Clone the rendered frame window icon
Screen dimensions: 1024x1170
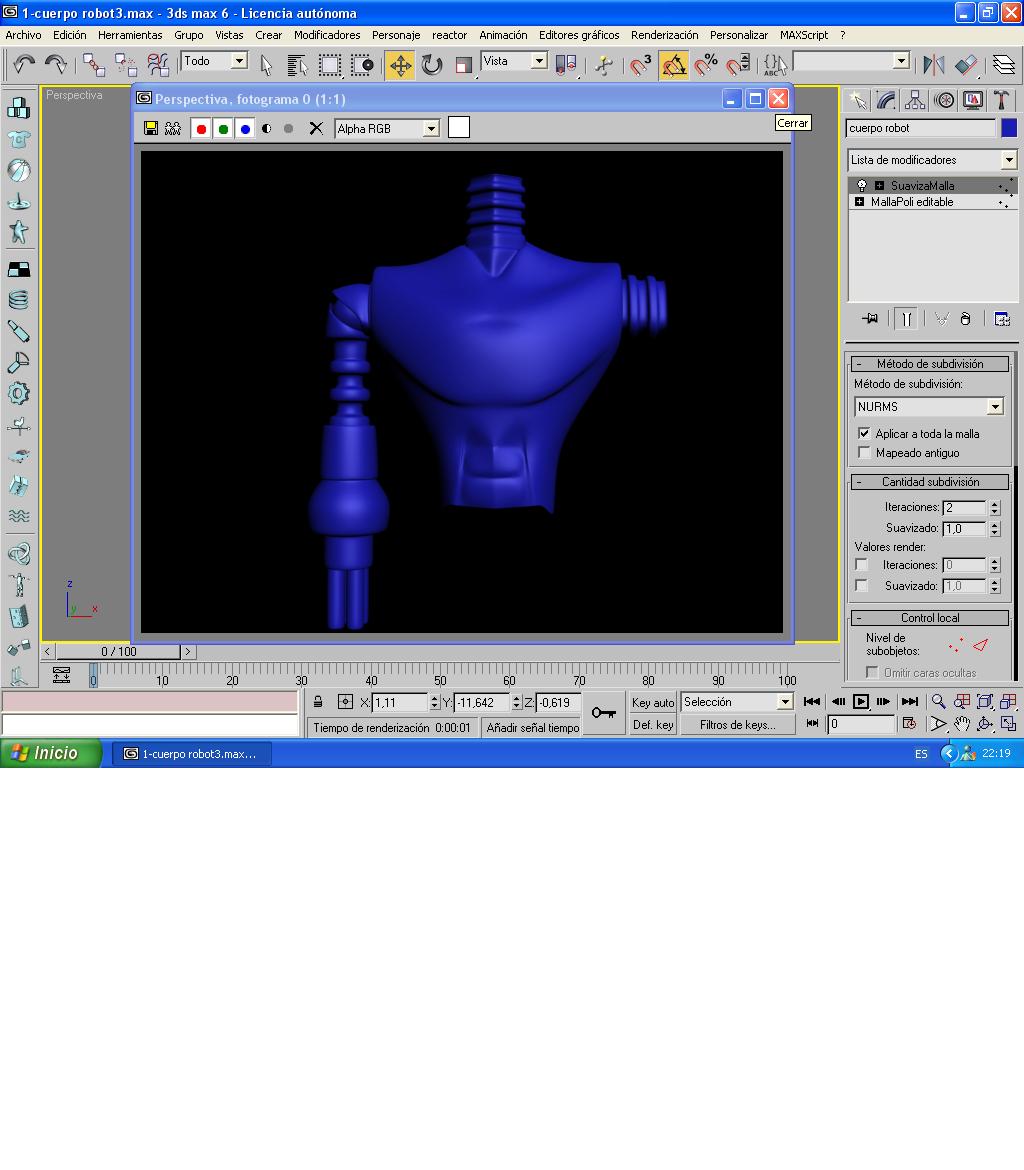point(172,128)
